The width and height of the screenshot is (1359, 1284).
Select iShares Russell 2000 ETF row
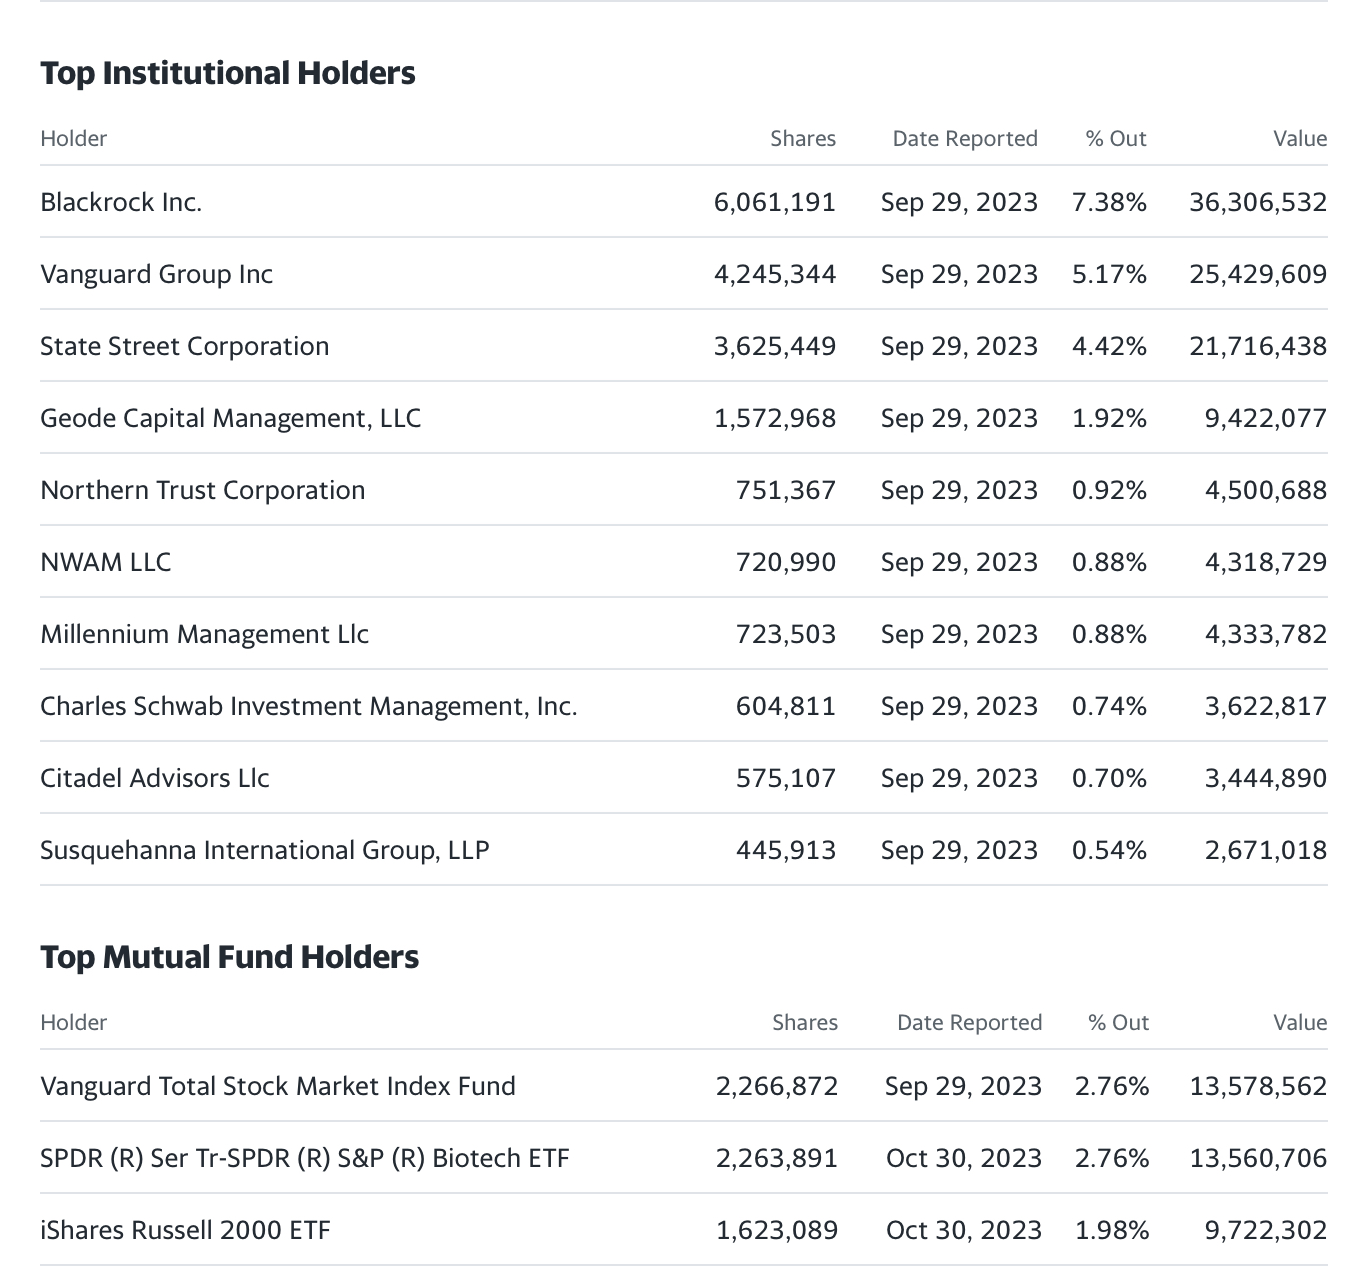pyautogui.click(x=684, y=1230)
